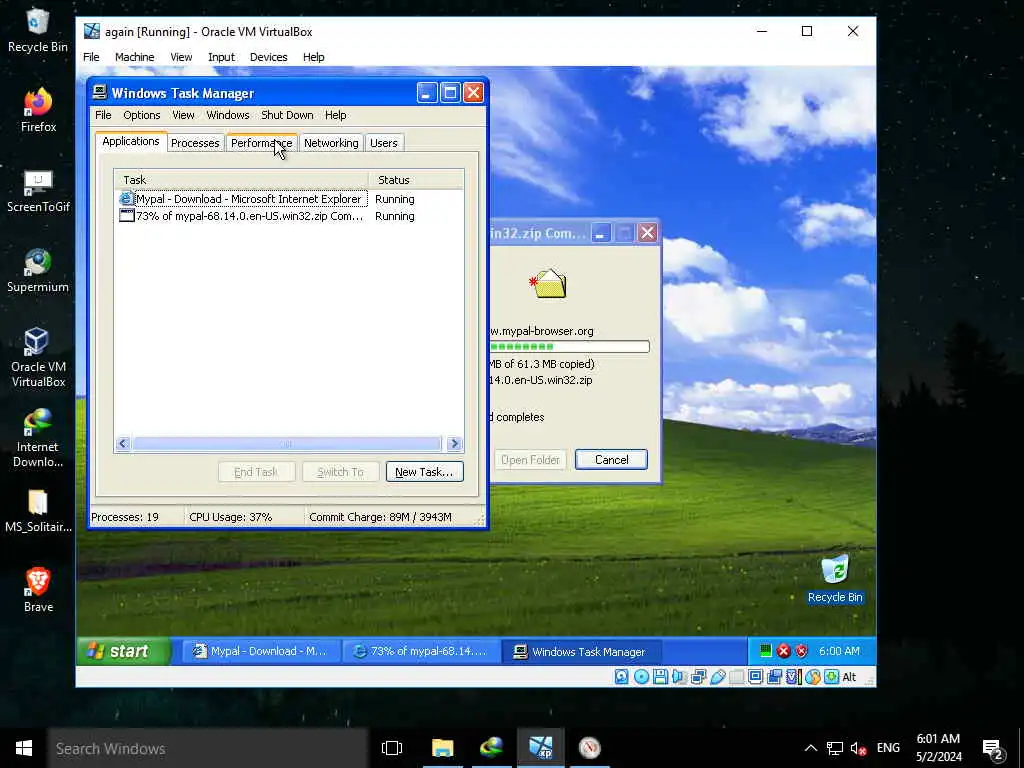Click the New Task... button
This screenshot has height=768, width=1024.
(x=424, y=472)
